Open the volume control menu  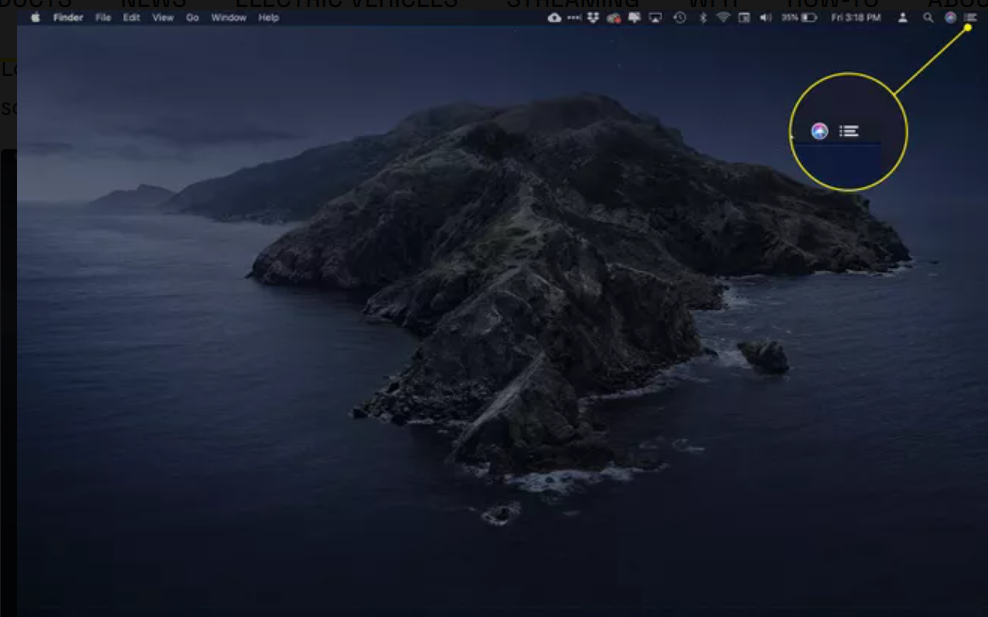tap(766, 18)
